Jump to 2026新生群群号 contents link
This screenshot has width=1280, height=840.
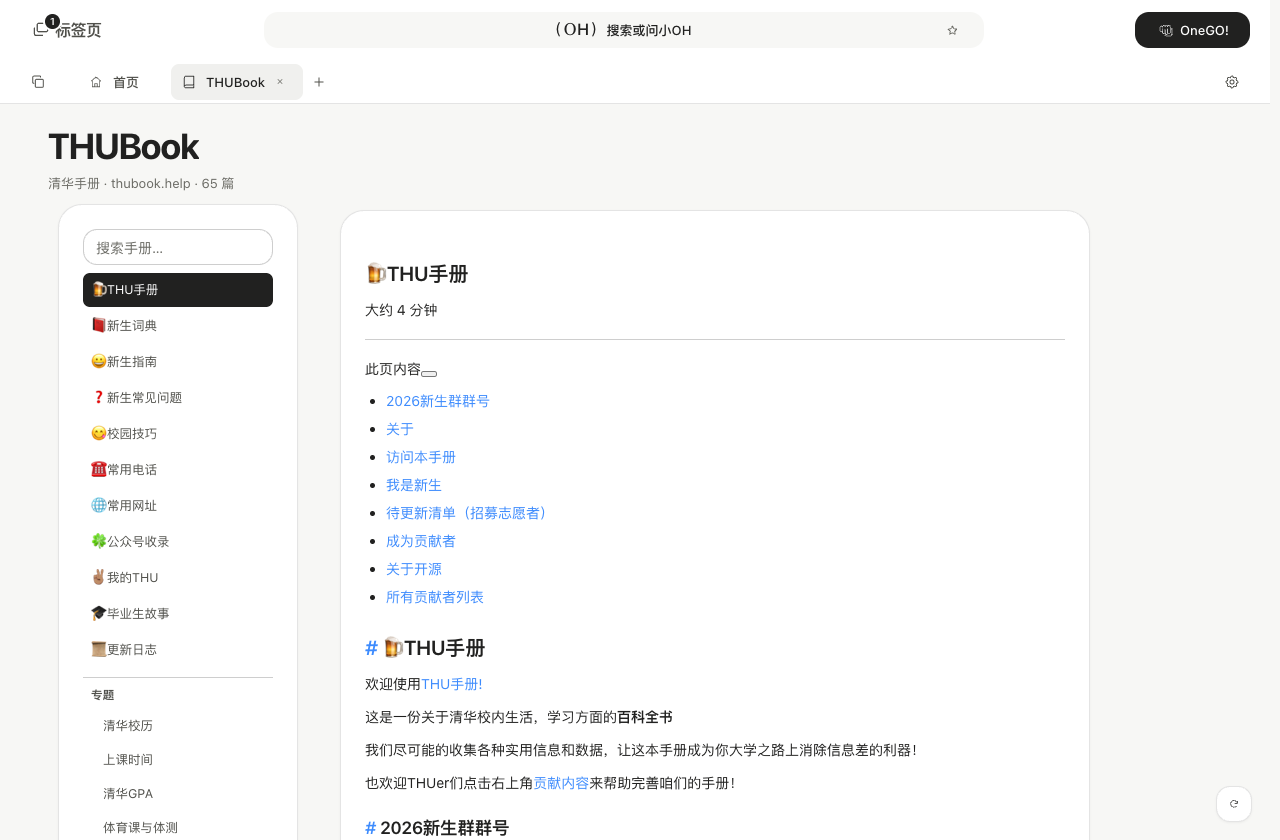click(x=438, y=401)
